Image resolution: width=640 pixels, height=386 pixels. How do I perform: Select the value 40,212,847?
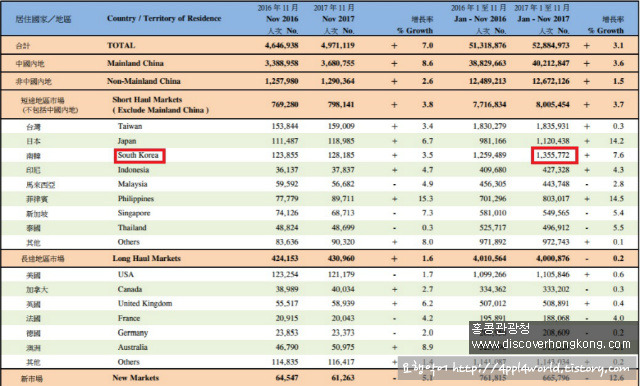click(551, 63)
